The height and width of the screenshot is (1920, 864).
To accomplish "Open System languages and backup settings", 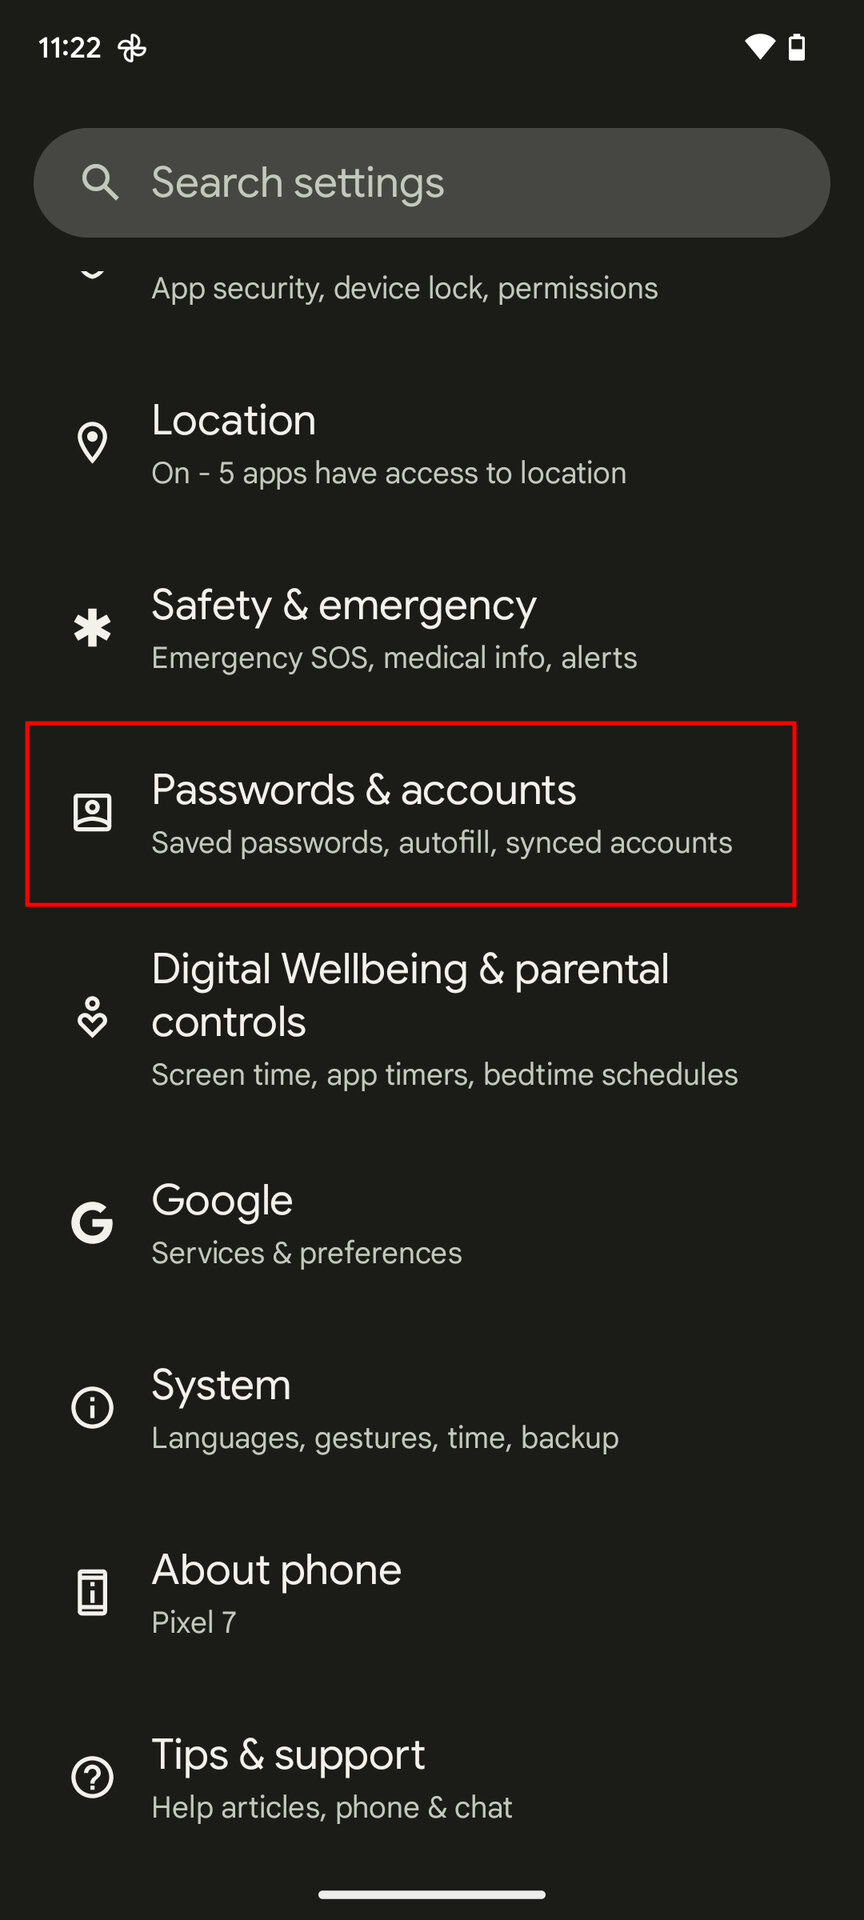I will (432, 1409).
